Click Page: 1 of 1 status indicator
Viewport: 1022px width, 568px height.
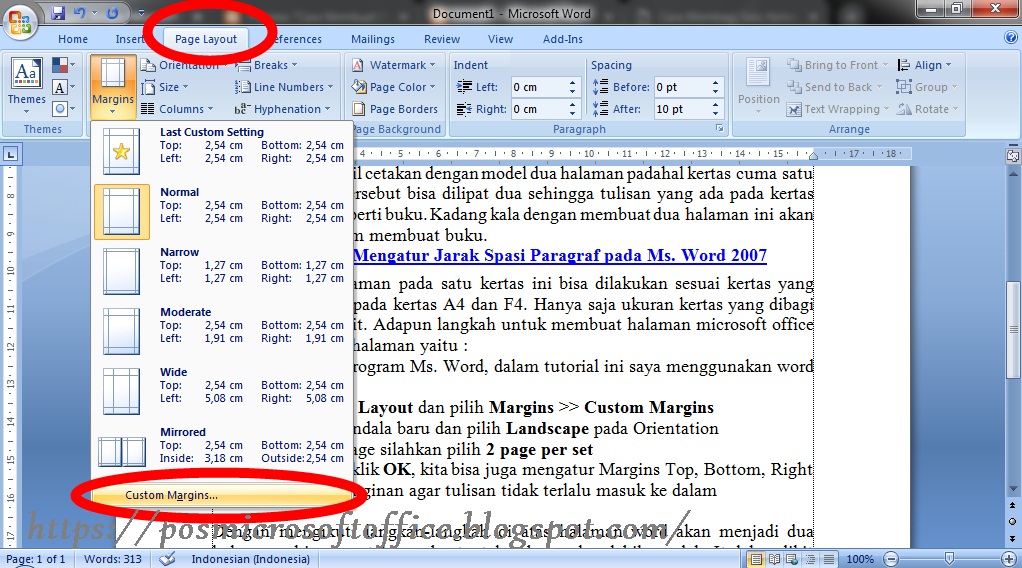(x=35, y=559)
